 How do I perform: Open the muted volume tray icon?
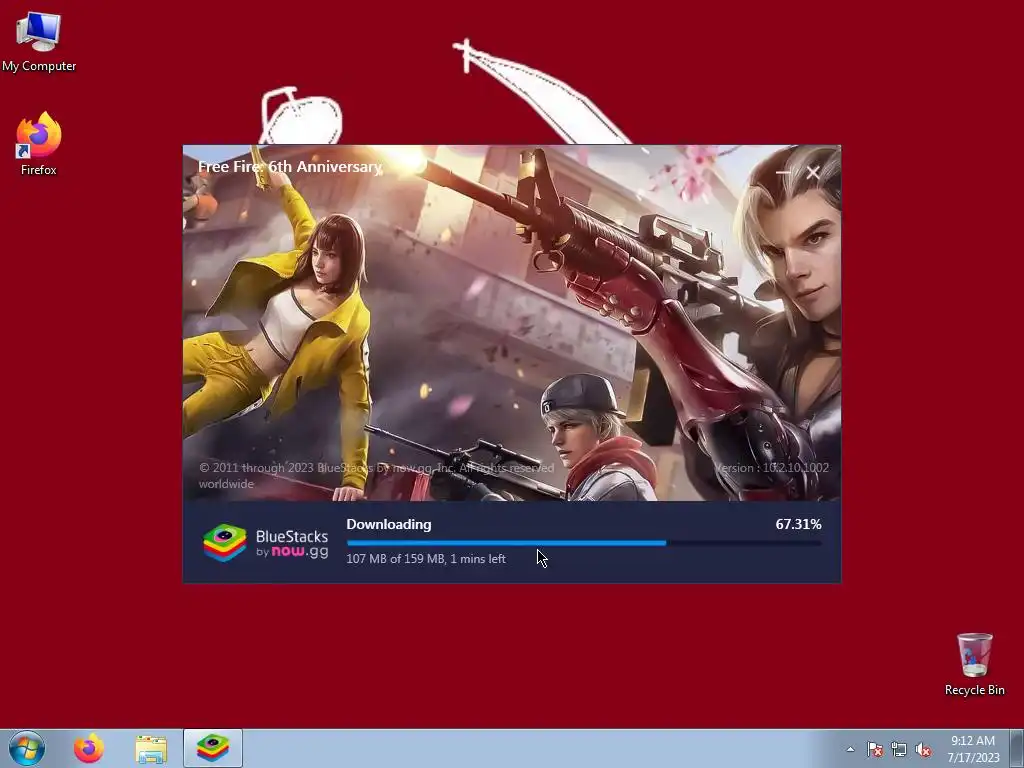pyautogui.click(x=923, y=749)
